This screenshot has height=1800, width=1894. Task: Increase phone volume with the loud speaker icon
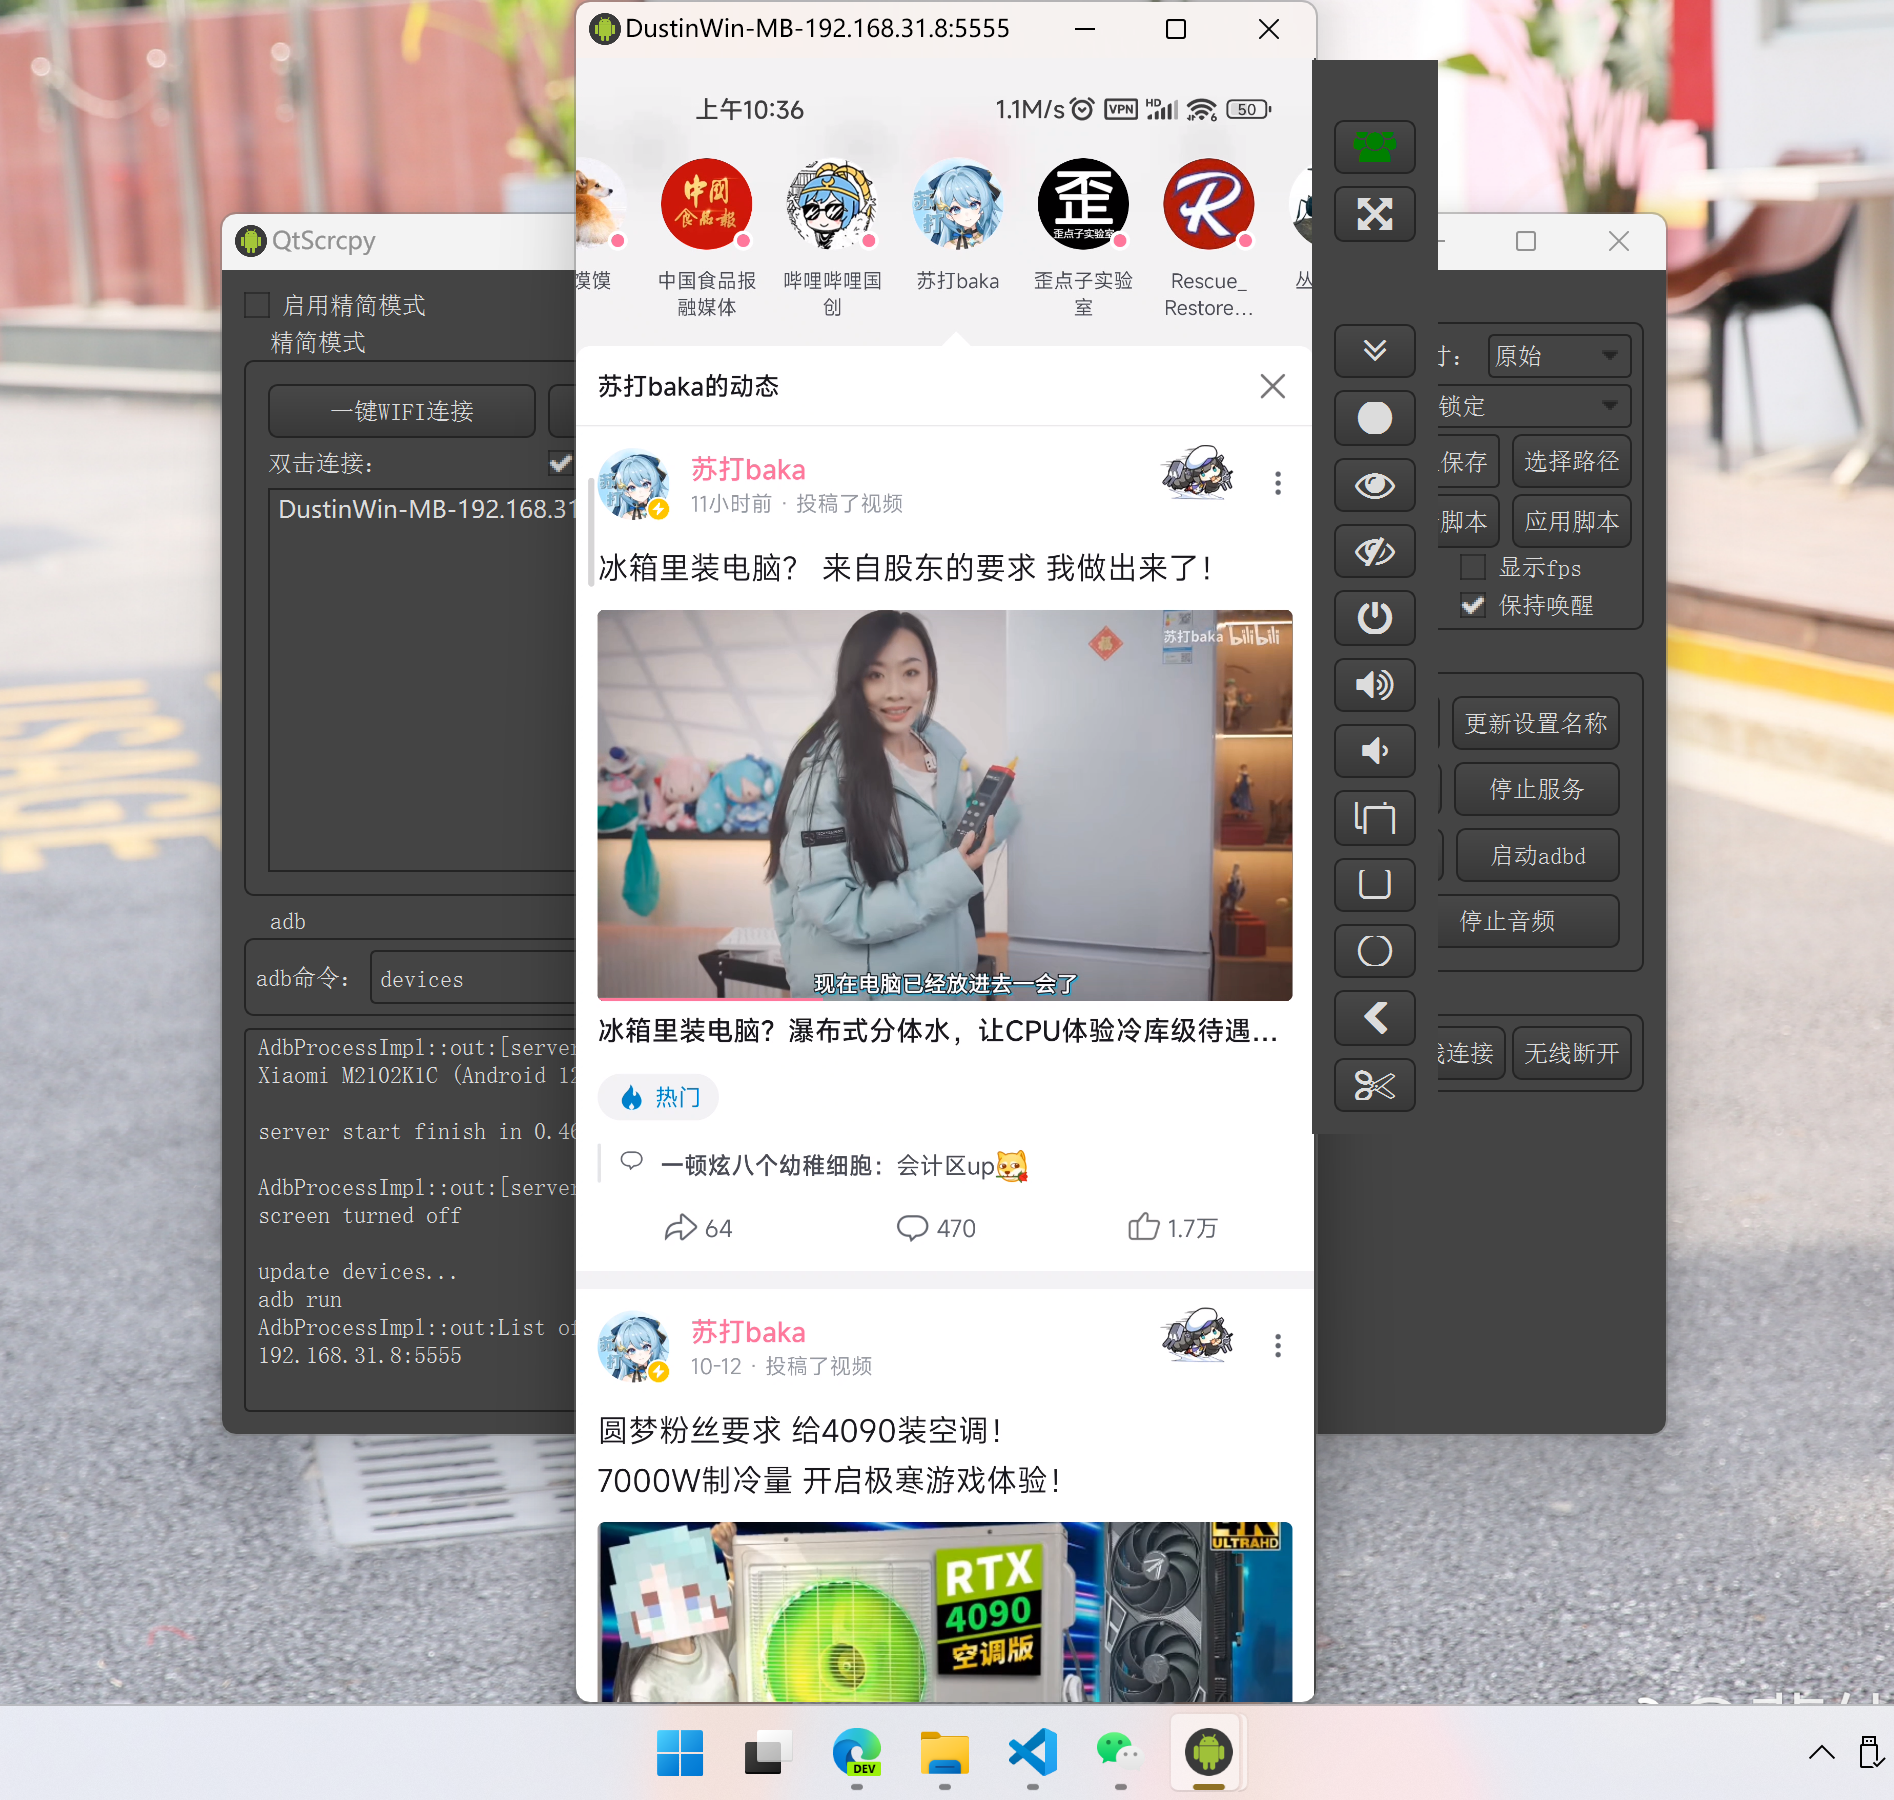1374,685
